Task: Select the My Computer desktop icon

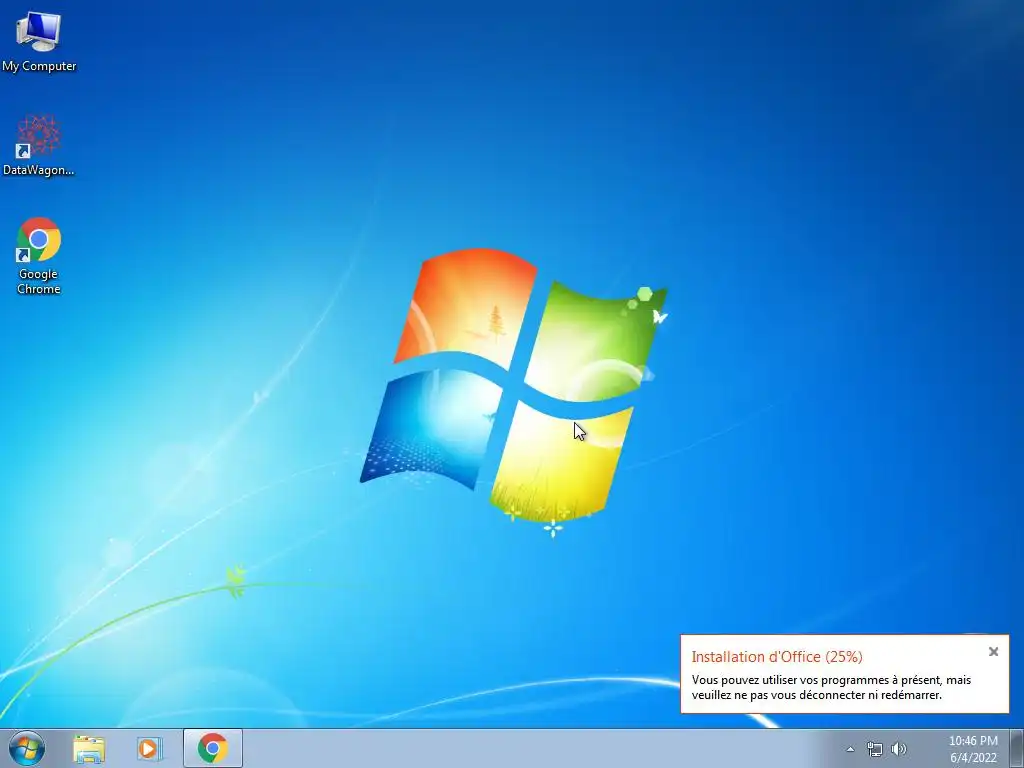Action: pyautogui.click(x=39, y=42)
